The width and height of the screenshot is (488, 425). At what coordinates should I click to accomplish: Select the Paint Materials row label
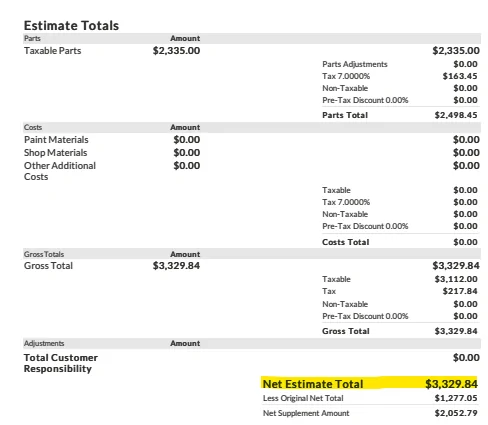pyautogui.click(x=56, y=140)
